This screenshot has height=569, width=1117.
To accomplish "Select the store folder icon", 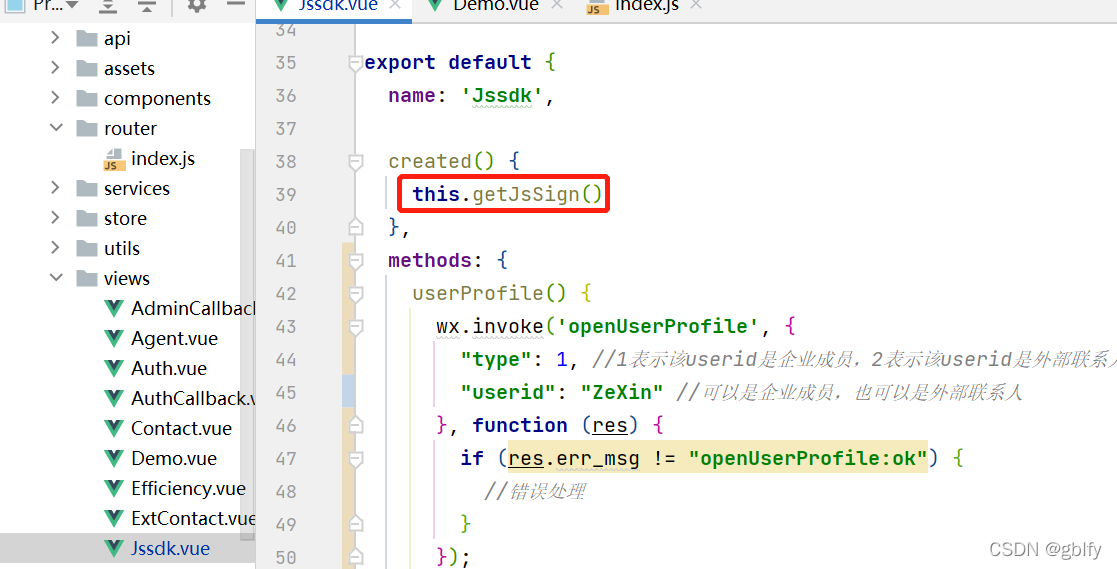I will 87,218.
